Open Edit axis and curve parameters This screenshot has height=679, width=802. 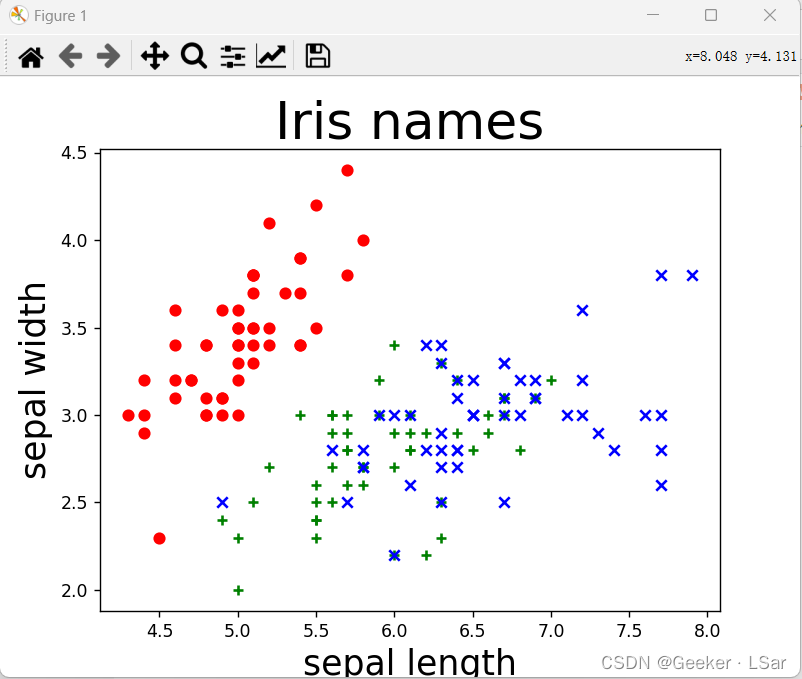tap(271, 56)
